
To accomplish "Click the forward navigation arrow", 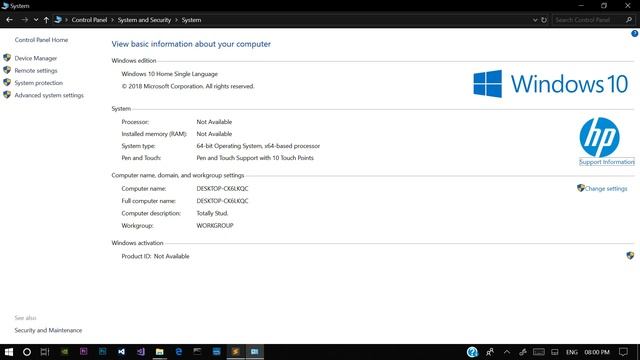I will pyautogui.click(x=24, y=20).
